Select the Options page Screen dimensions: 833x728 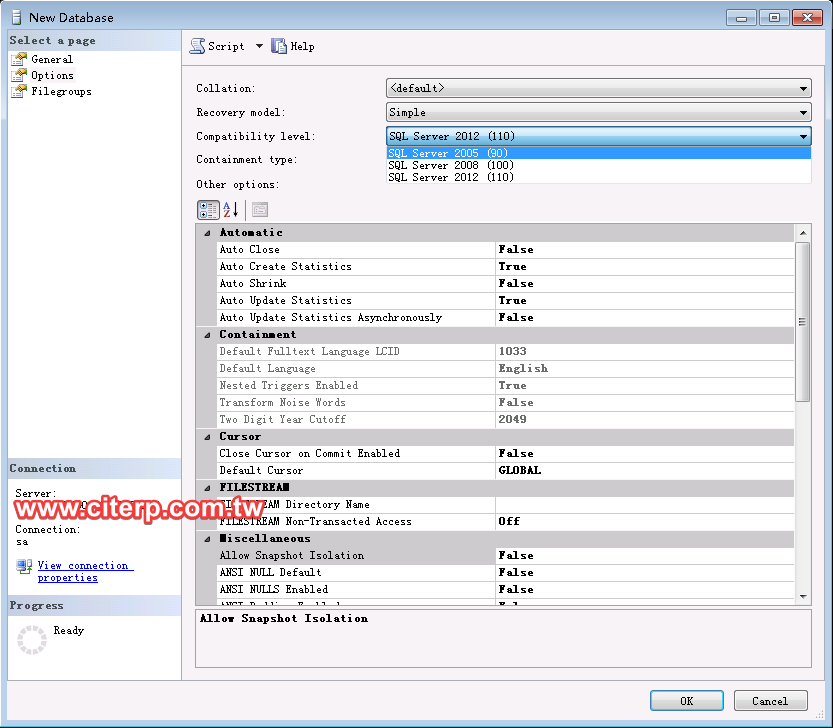click(x=52, y=75)
